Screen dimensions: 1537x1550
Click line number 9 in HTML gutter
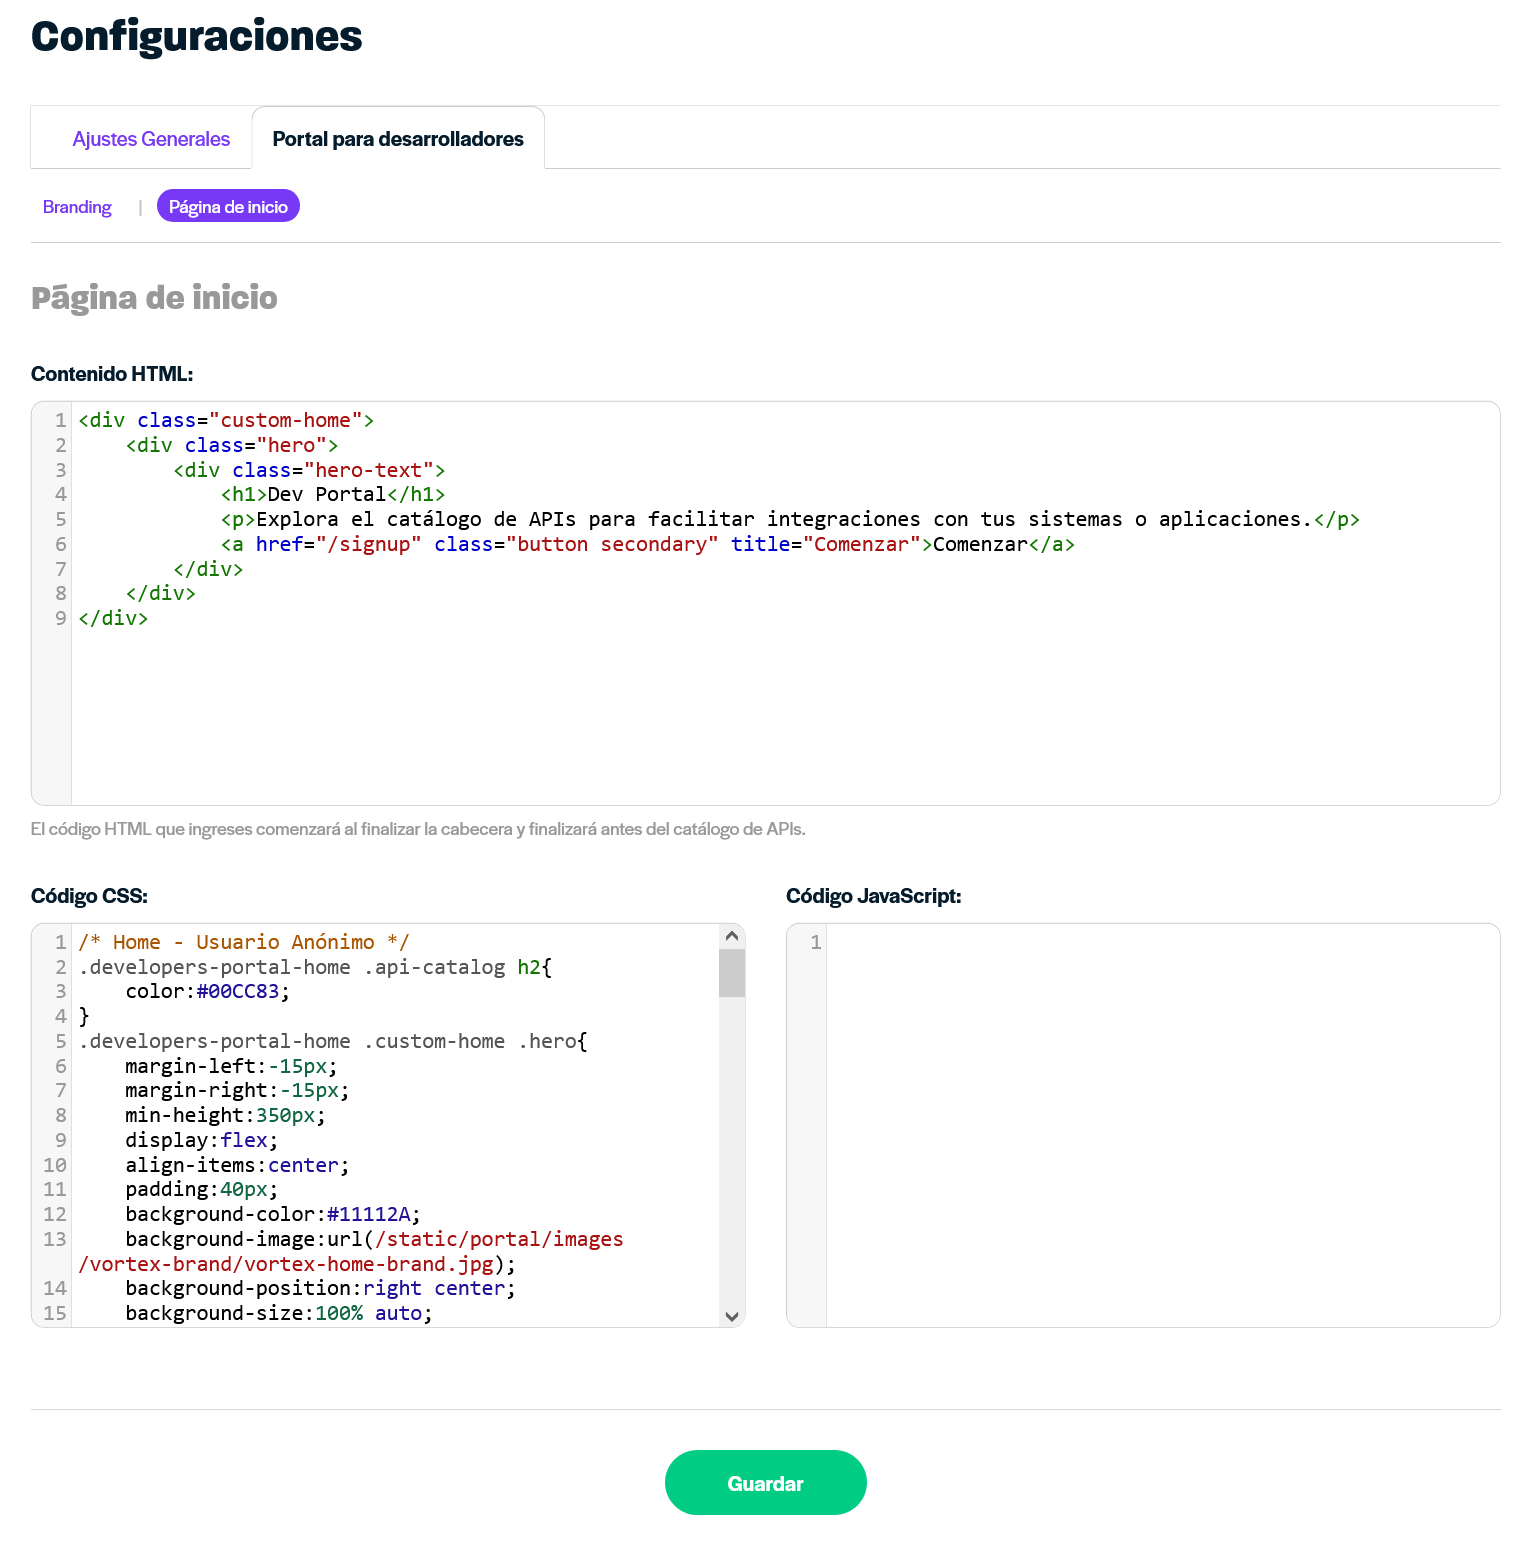point(61,618)
